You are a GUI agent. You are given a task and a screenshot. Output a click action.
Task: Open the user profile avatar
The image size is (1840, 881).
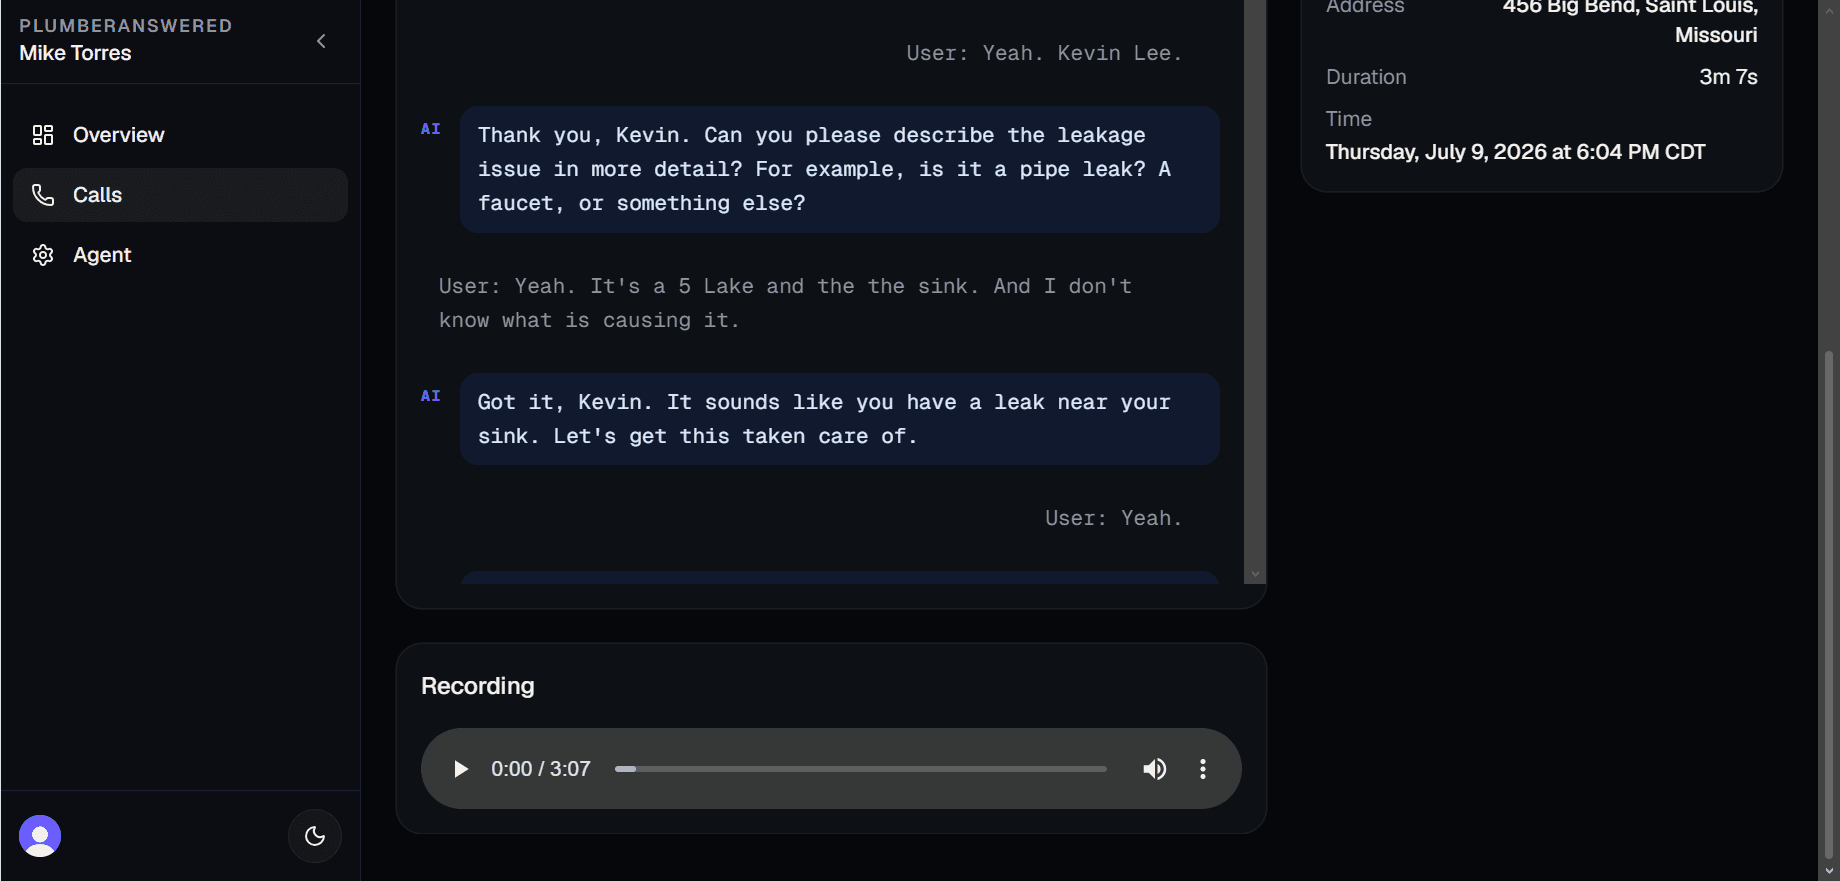coord(40,836)
